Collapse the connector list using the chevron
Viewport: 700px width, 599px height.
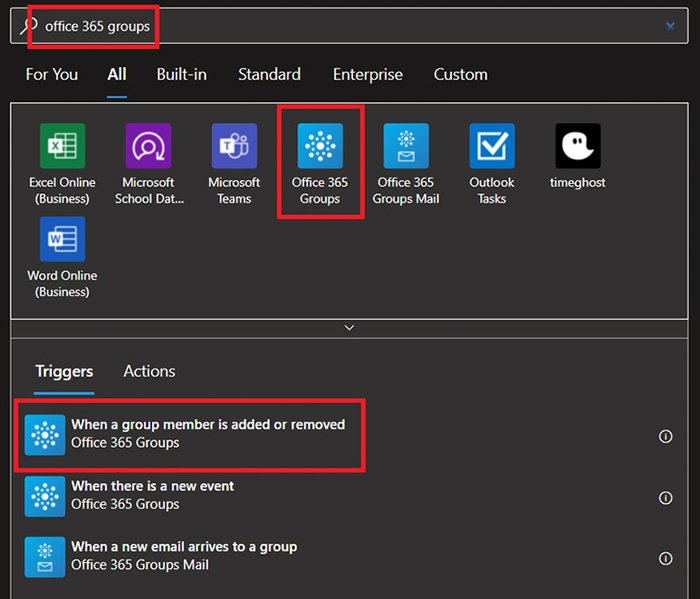tap(349, 327)
